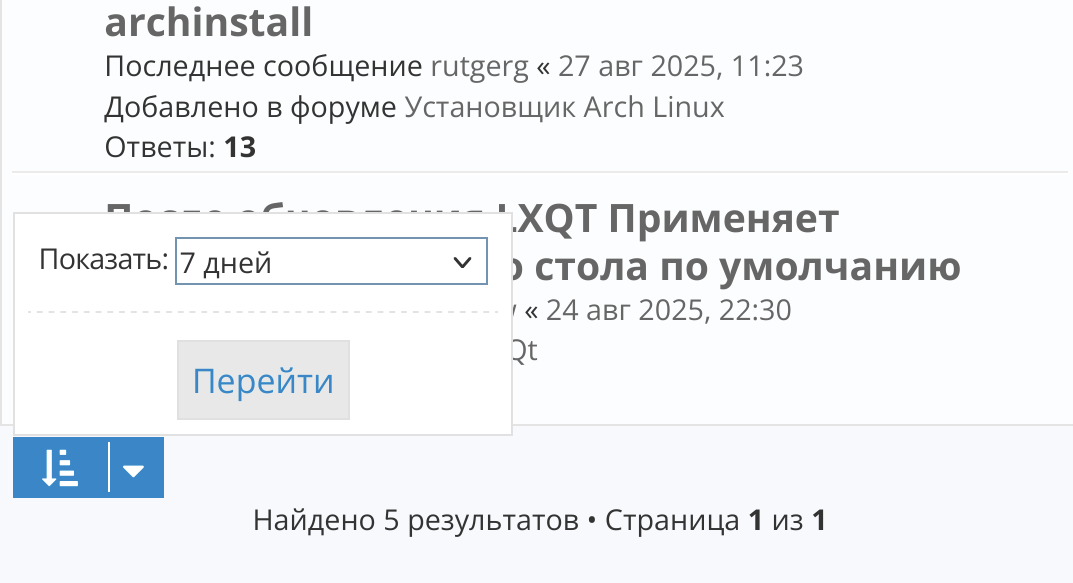Screen dimensions: 1073x583
Task: Click the Добавлено в форуме label
Action: coord(250,107)
